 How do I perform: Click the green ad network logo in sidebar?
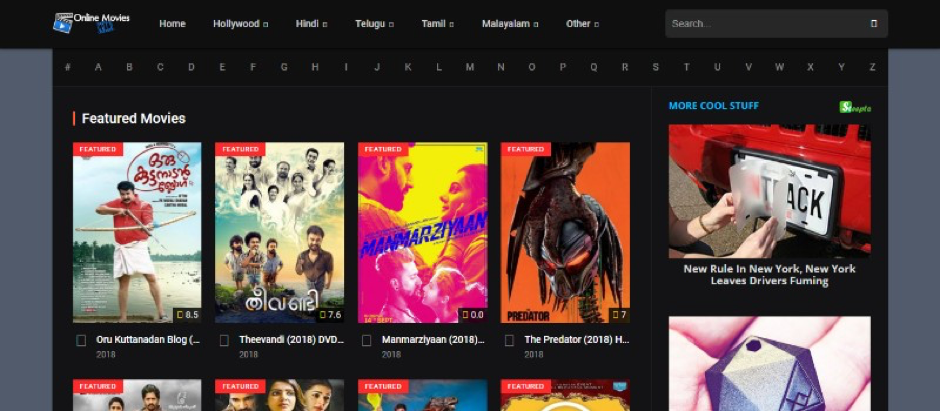point(854,107)
